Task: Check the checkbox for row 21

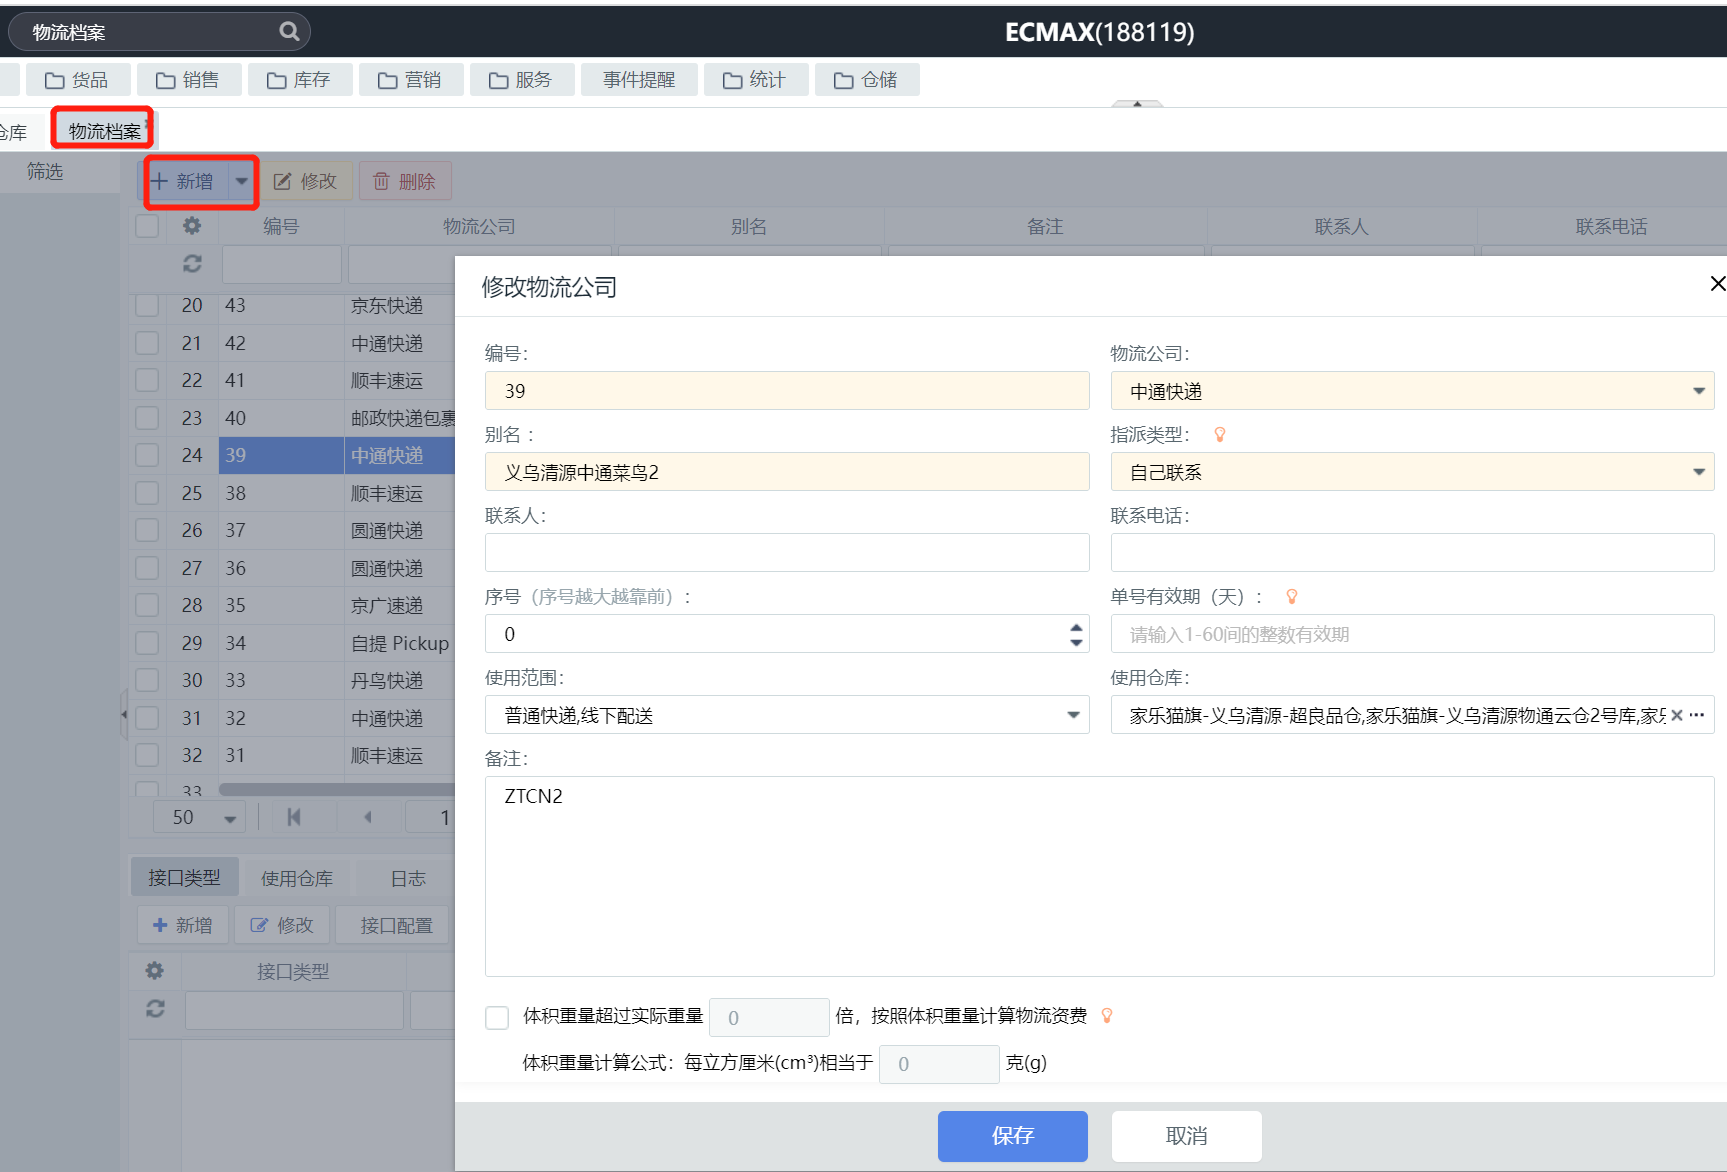Action: (x=147, y=343)
